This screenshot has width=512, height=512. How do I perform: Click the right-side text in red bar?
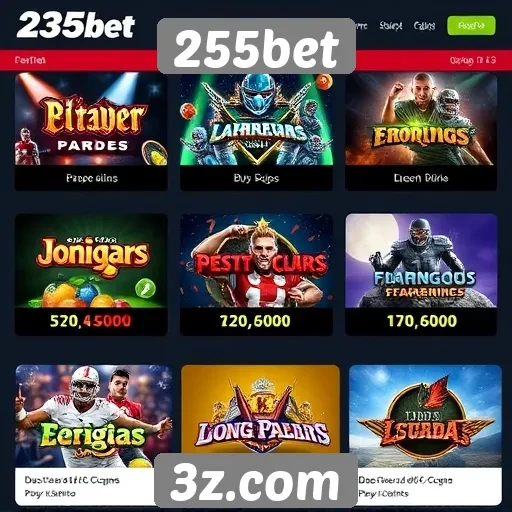tap(472, 60)
